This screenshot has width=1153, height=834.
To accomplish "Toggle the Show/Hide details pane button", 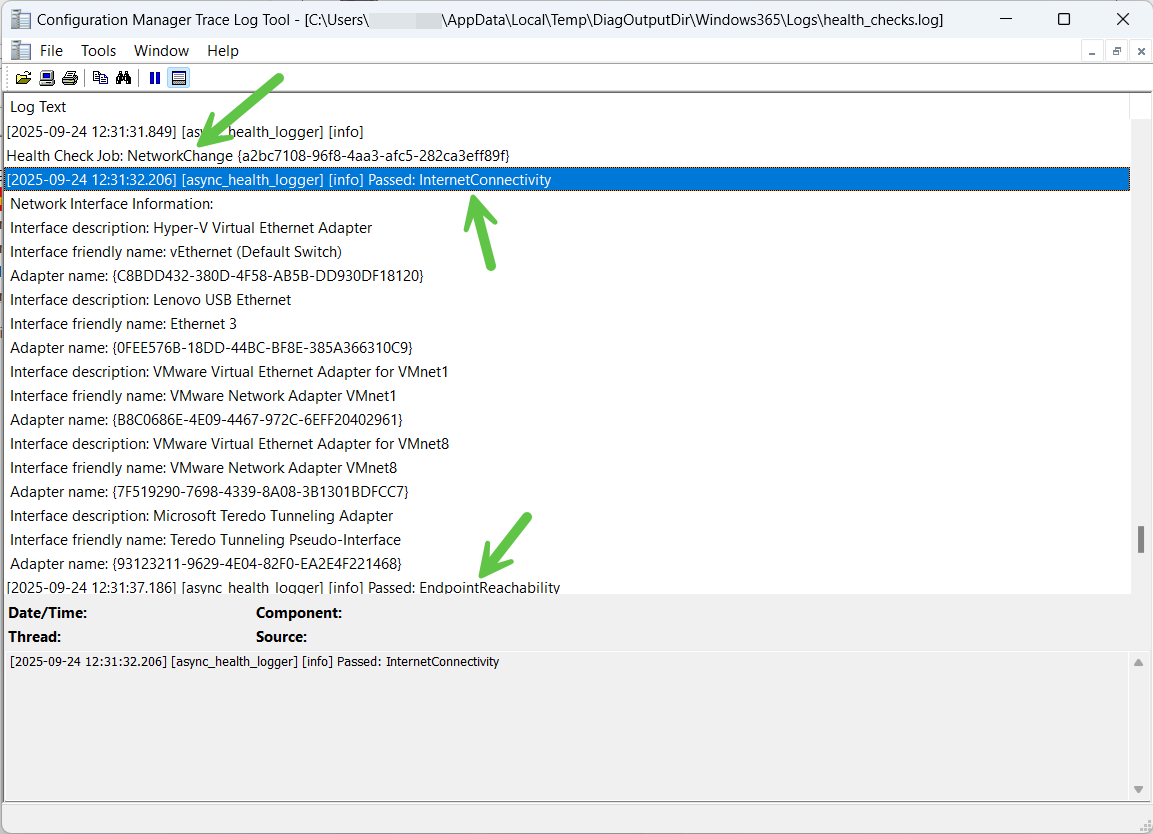I will tap(179, 78).
